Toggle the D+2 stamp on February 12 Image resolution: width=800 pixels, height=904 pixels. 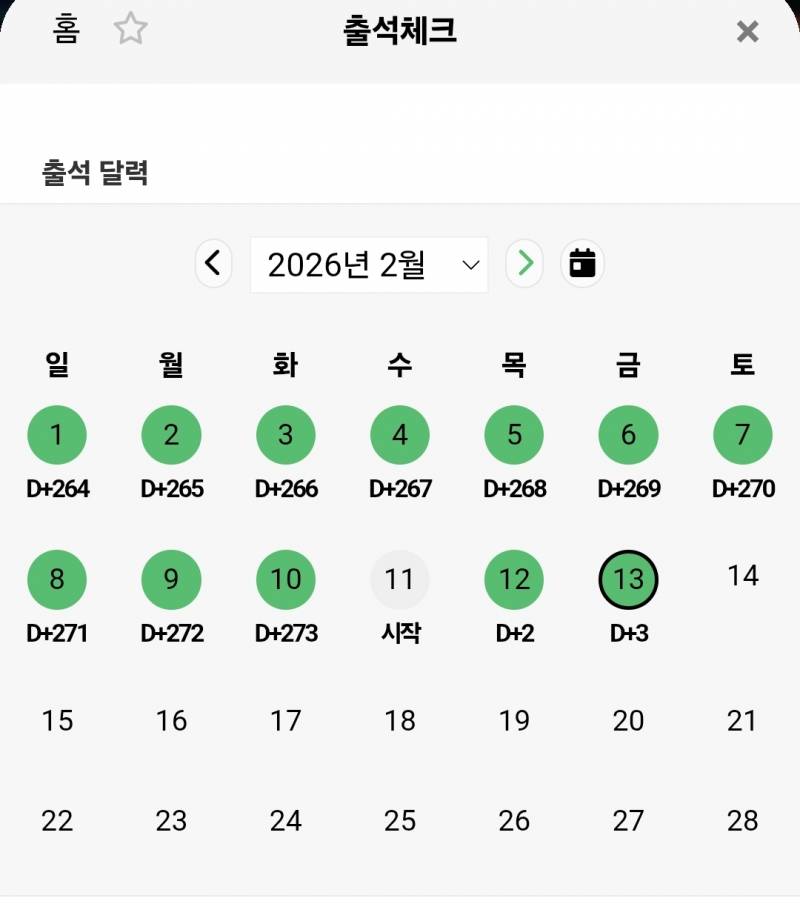click(514, 579)
